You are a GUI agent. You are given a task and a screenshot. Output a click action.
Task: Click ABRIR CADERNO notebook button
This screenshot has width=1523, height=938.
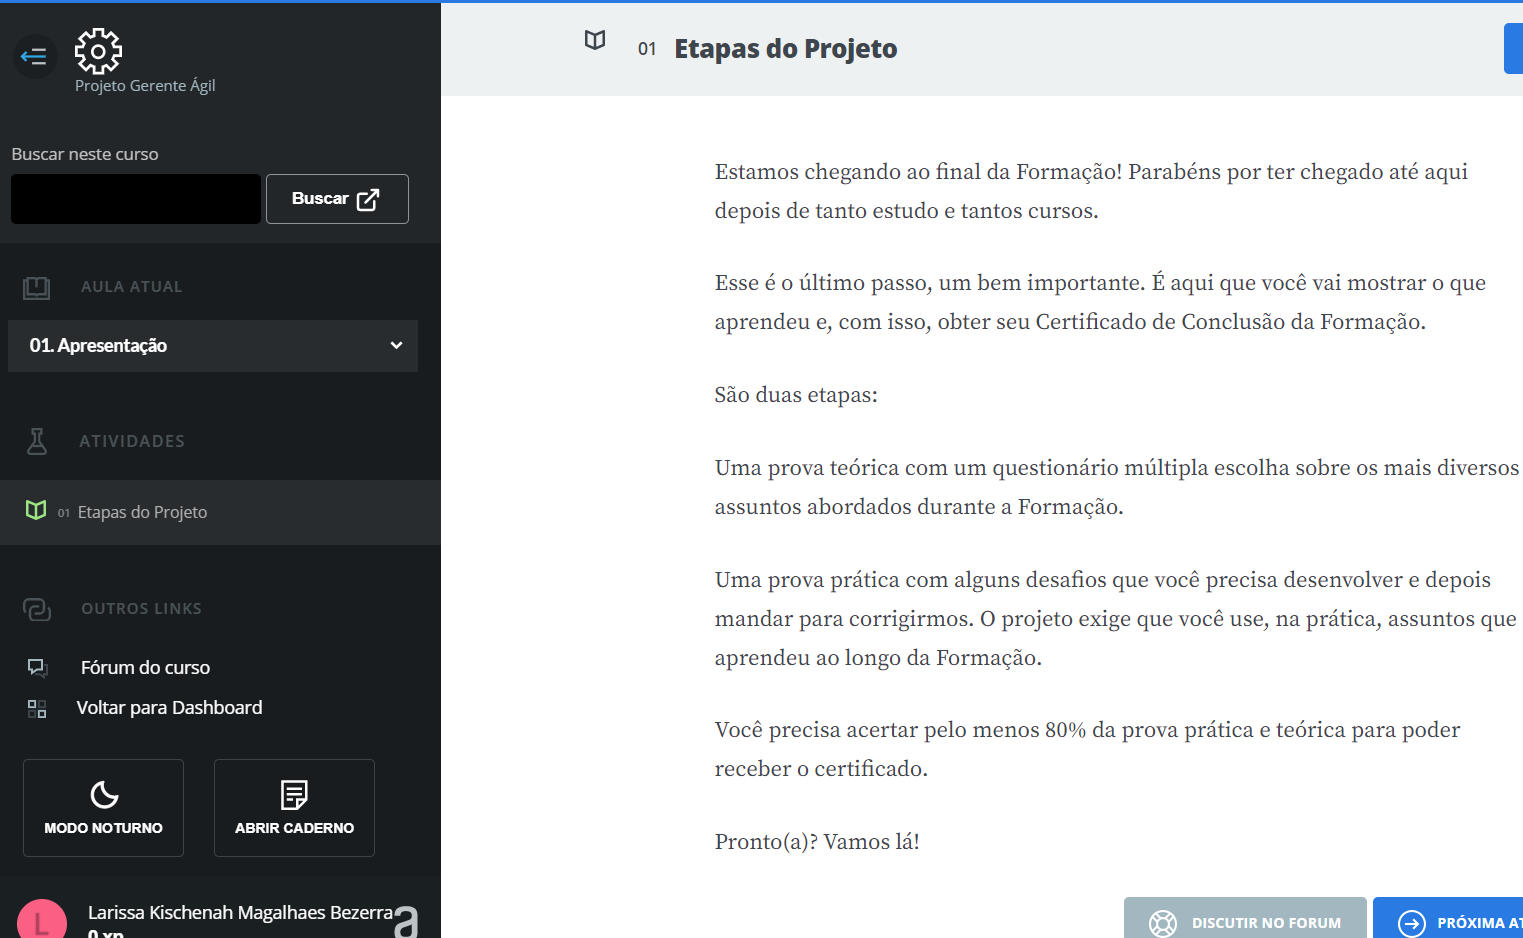coord(294,808)
